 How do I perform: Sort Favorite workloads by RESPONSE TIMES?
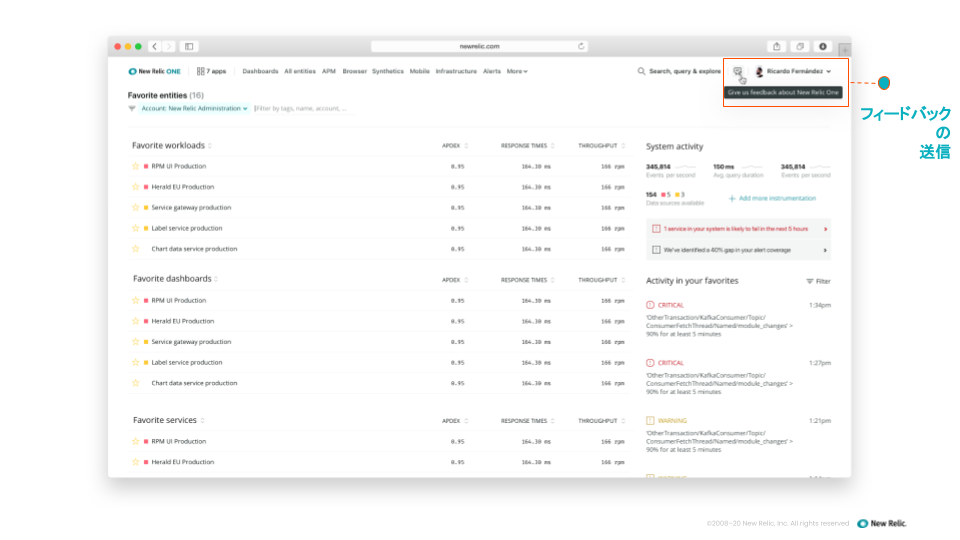click(527, 146)
